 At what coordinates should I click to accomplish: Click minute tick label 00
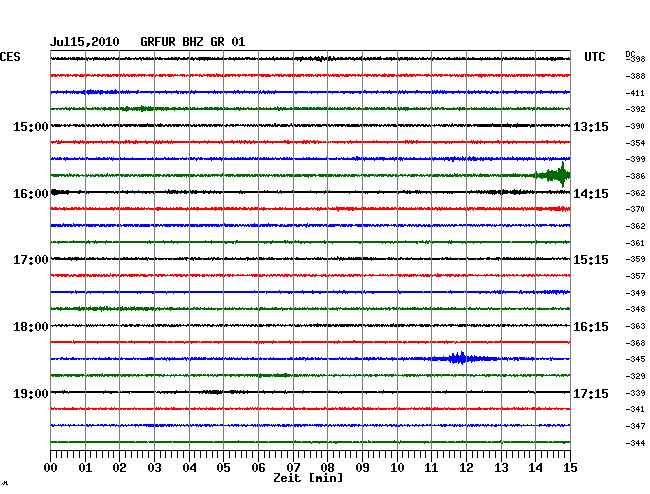[x=51, y=467]
